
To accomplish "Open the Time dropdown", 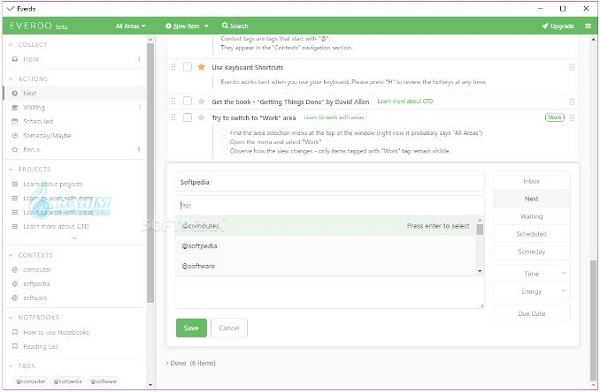I will pyautogui.click(x=532, y=274).
